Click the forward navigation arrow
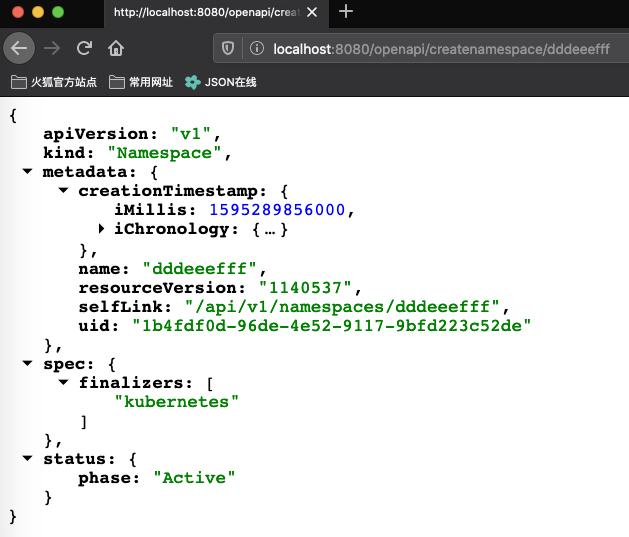The image size is (629, 537). coord(52,48)
